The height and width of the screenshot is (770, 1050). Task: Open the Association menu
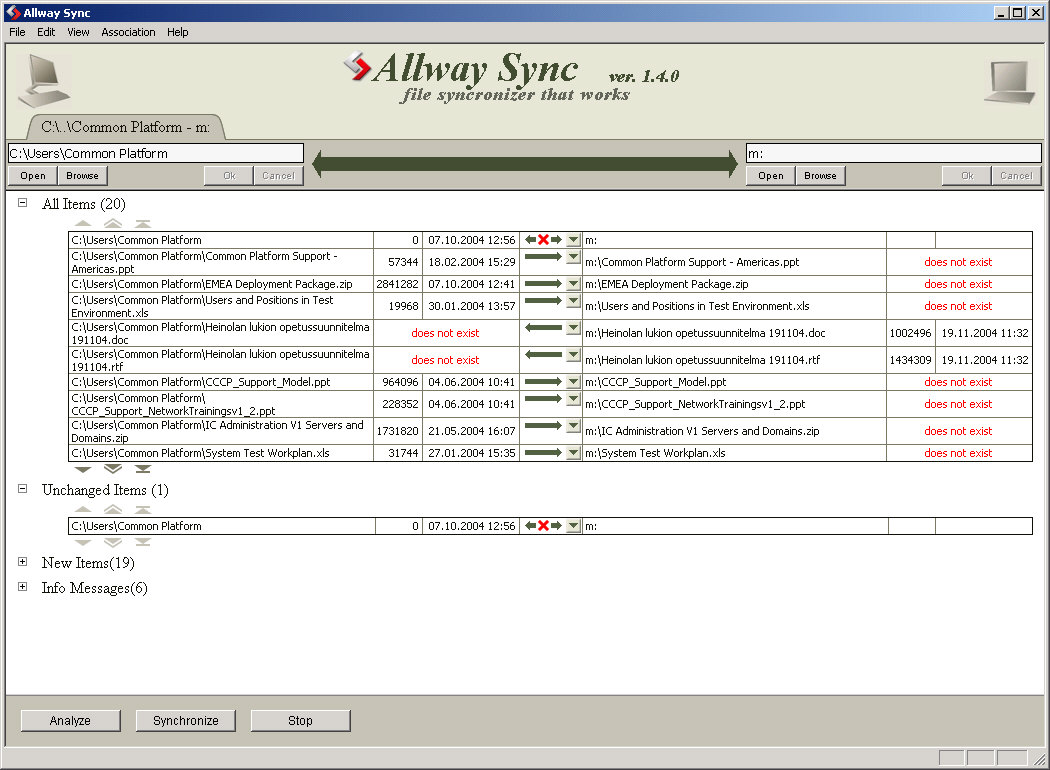pyautogui.click(x=129, y=32)
